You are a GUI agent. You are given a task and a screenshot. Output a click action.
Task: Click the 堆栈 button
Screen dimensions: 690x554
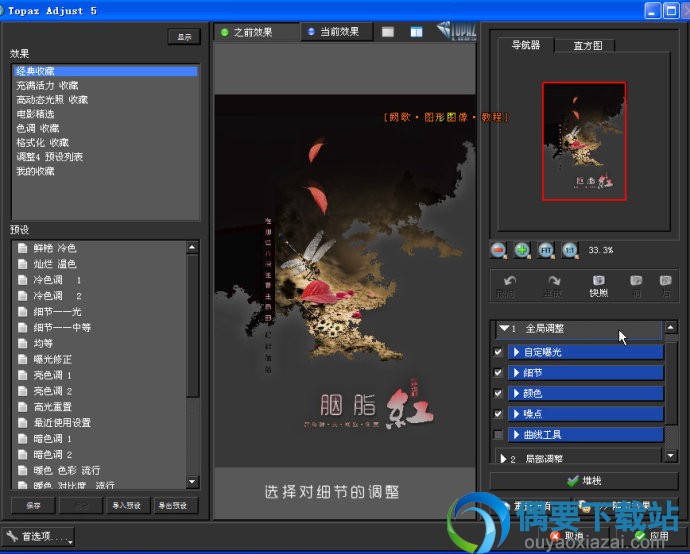[584, 481]
